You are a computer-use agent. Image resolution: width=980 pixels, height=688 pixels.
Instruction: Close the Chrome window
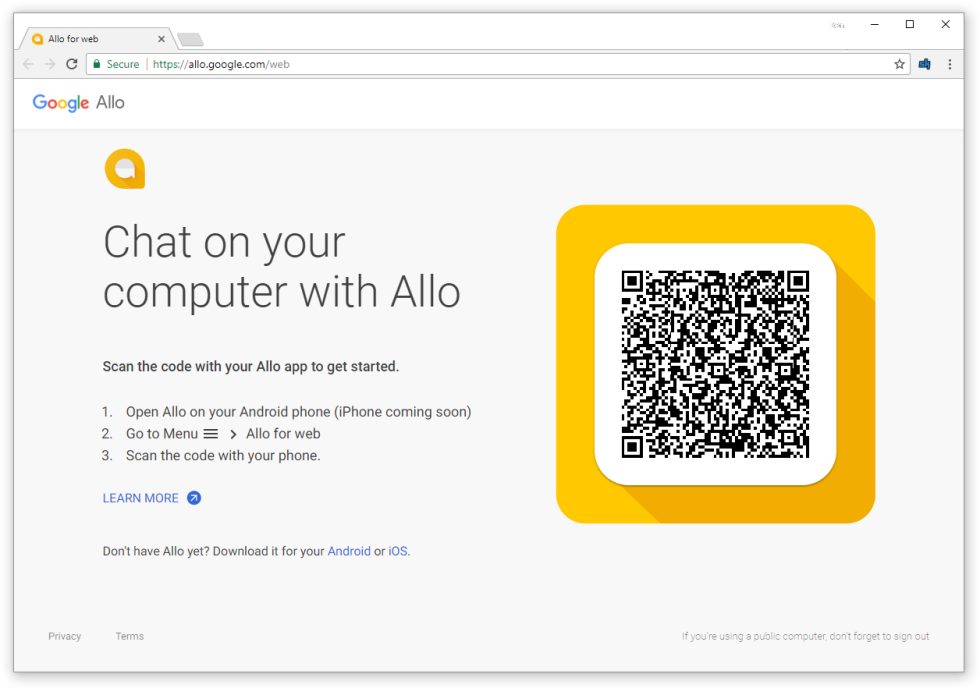946,24
